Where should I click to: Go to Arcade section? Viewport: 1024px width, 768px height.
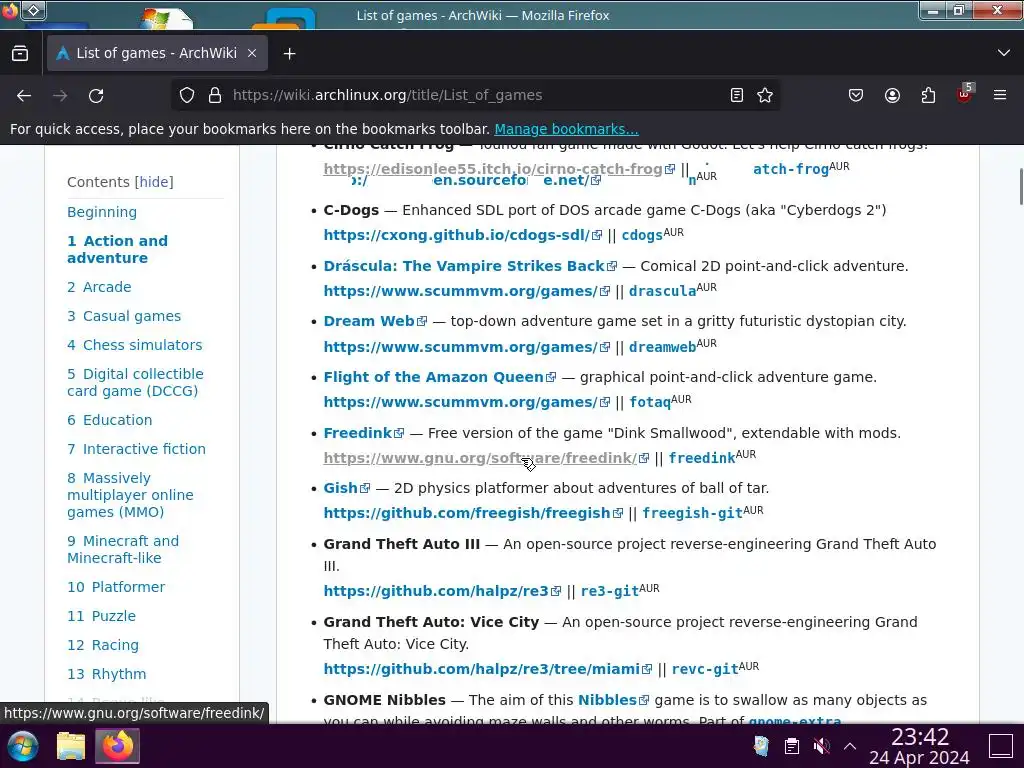coord(99,287)
